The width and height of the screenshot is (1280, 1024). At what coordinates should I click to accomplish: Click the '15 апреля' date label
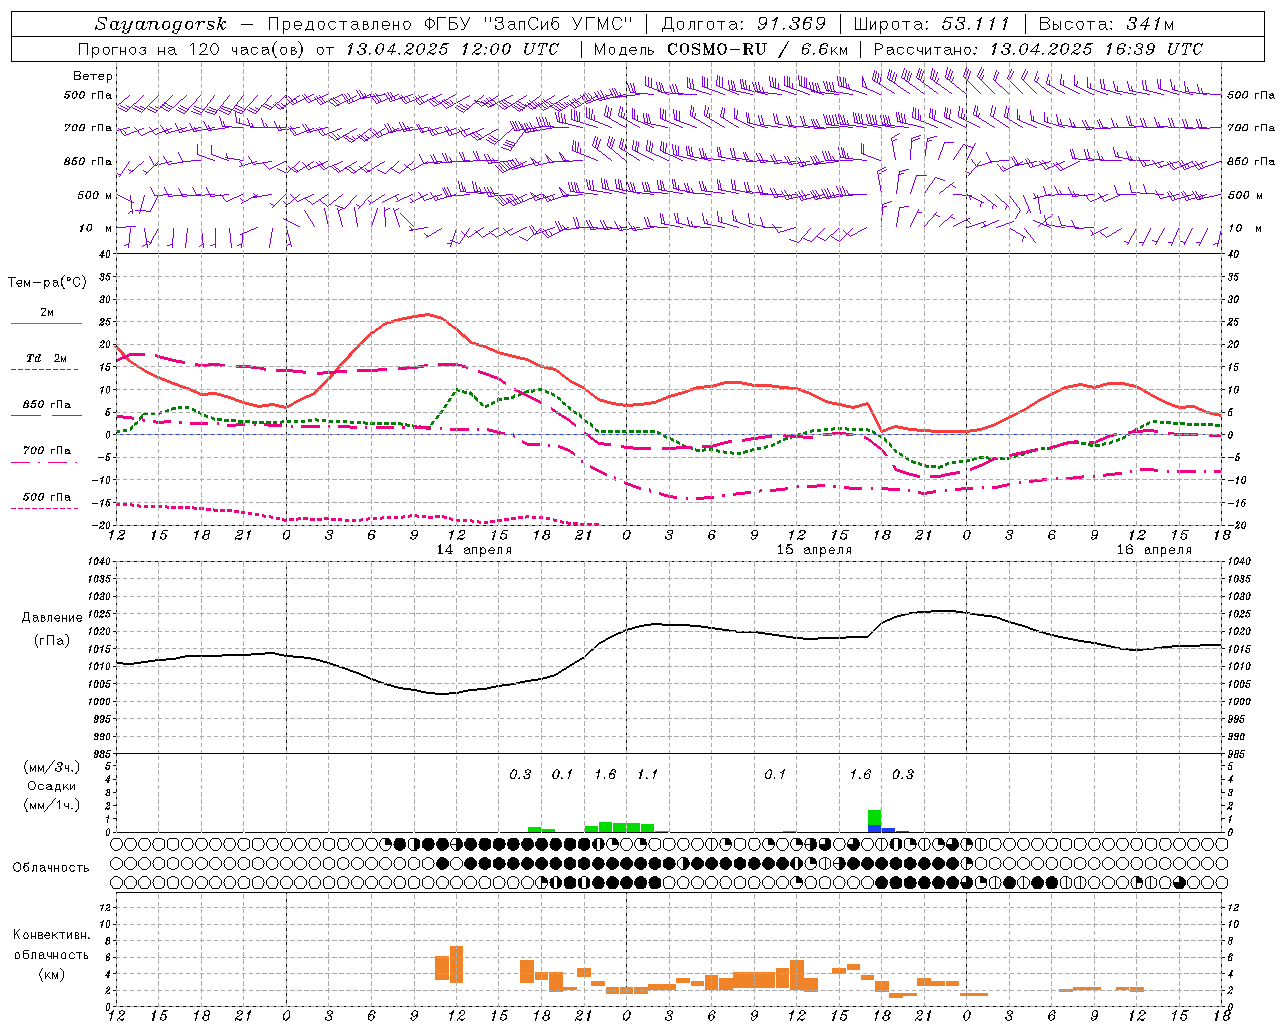tap(814, 550)
